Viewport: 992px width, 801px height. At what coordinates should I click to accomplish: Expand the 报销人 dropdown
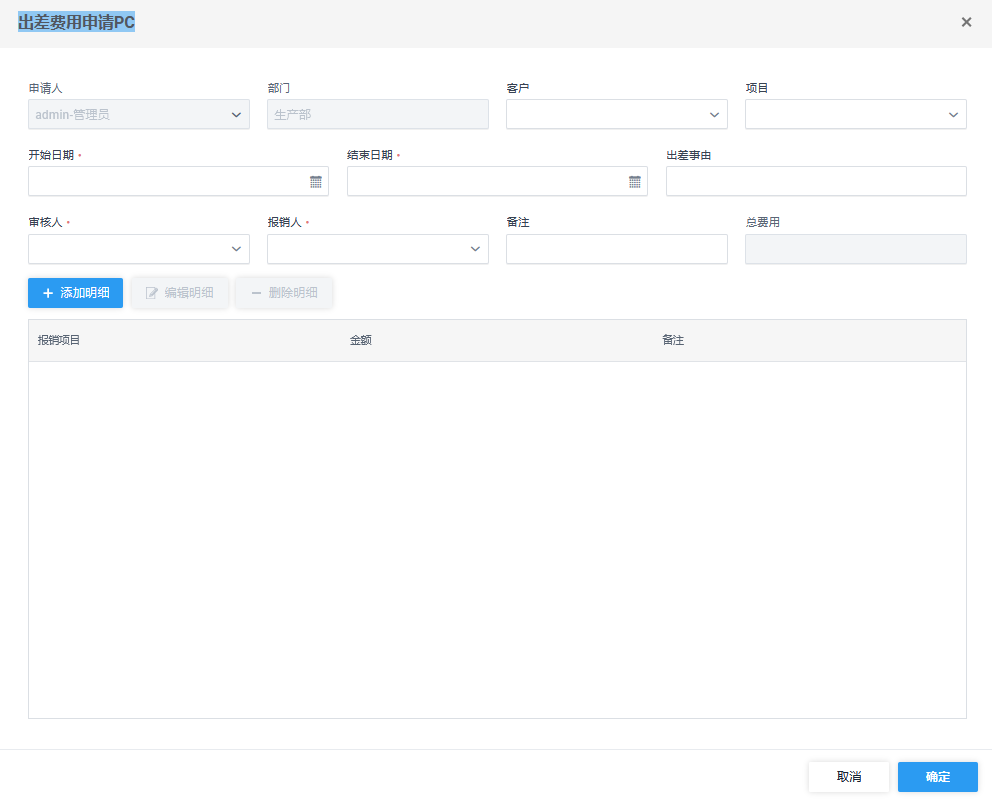(x=475, y=249)
